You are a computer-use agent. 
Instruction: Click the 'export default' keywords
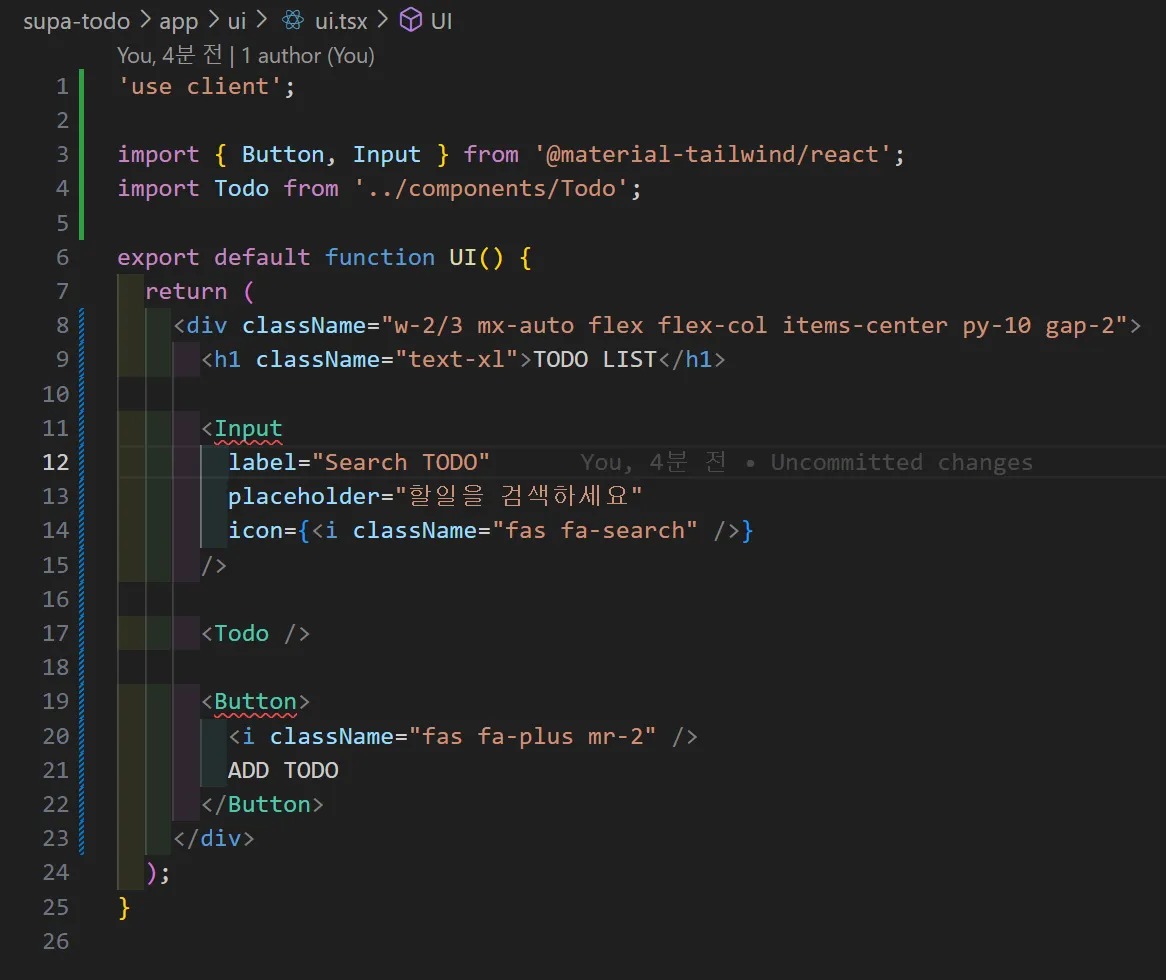214,257
